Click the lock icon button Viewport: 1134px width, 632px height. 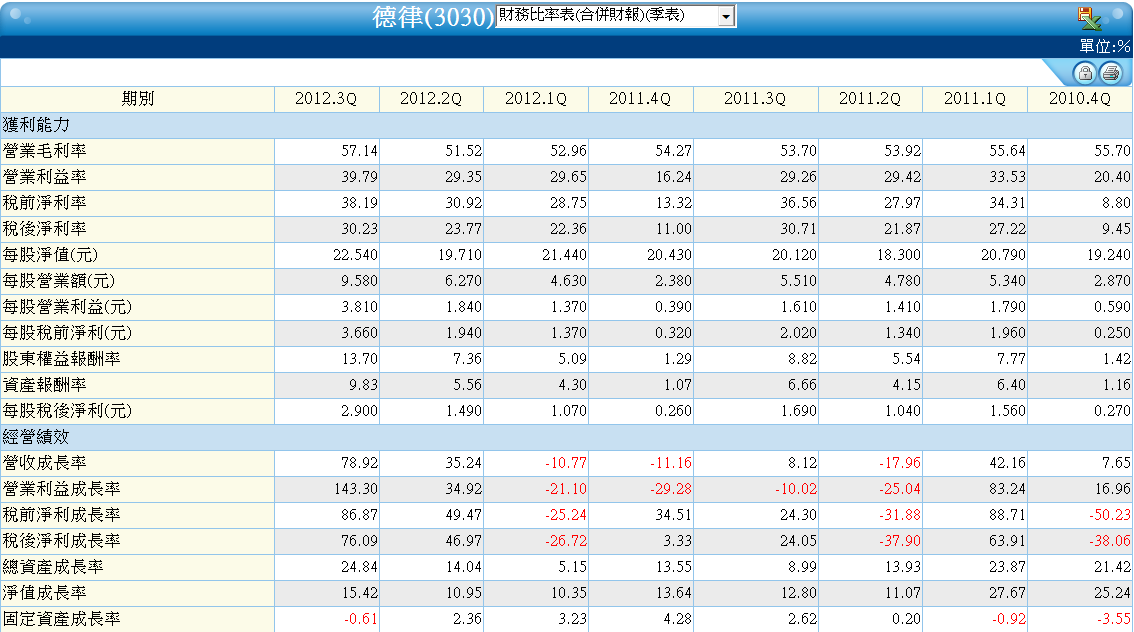pyautogui.click(x=1084, y=73)
